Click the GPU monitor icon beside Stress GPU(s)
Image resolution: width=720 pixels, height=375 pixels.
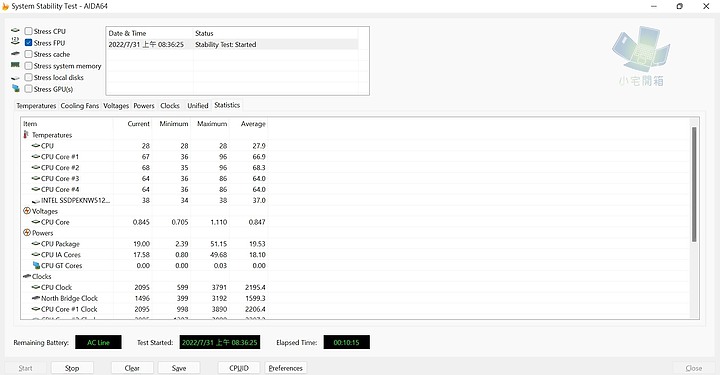(x=16, y=88)
